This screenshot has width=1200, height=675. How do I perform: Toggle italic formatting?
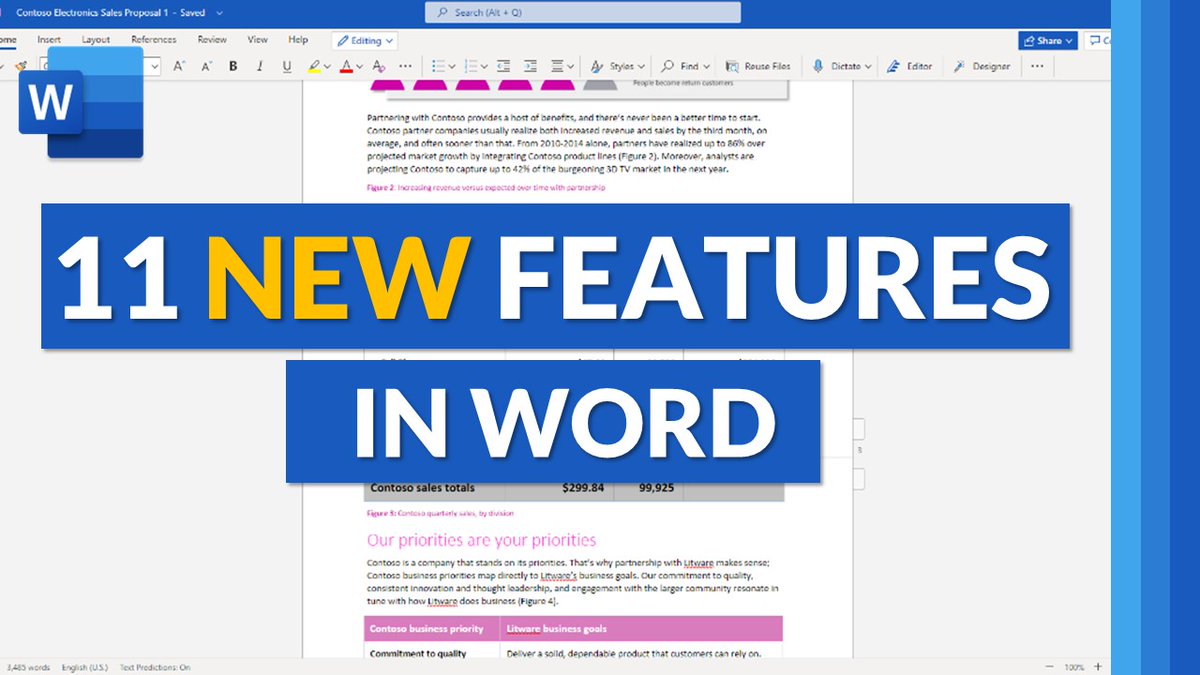tap(260, 66)
